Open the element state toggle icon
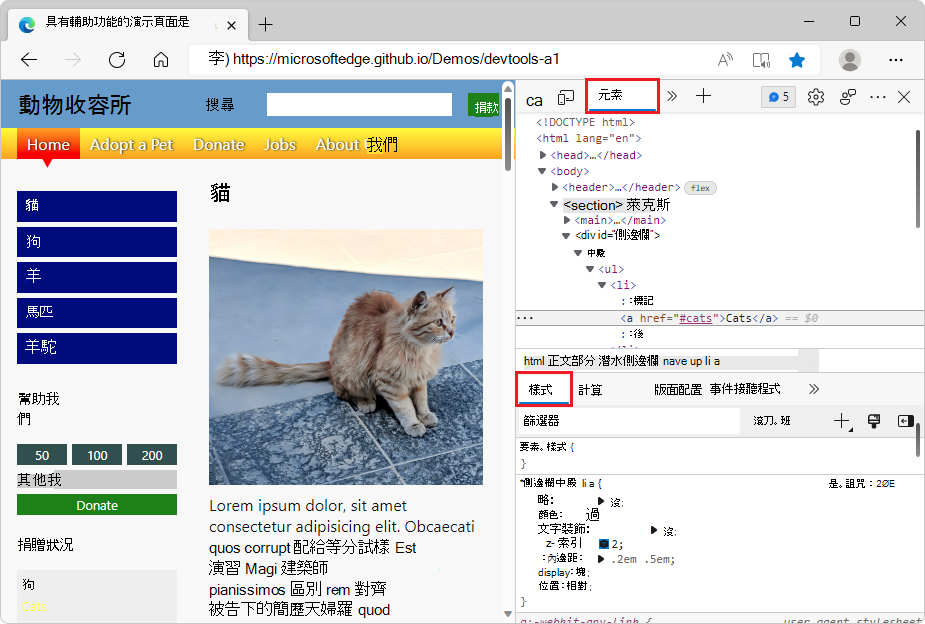This screenshot has height=624, width=925. 874,421
